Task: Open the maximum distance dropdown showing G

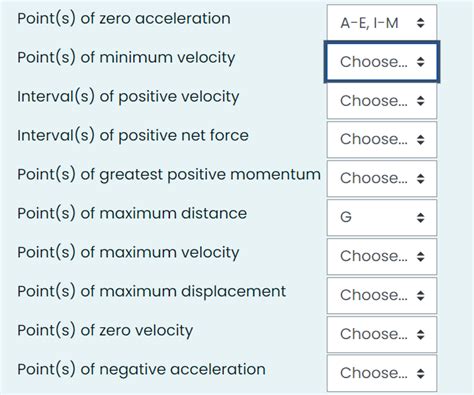Action: [x=382, y=217]
